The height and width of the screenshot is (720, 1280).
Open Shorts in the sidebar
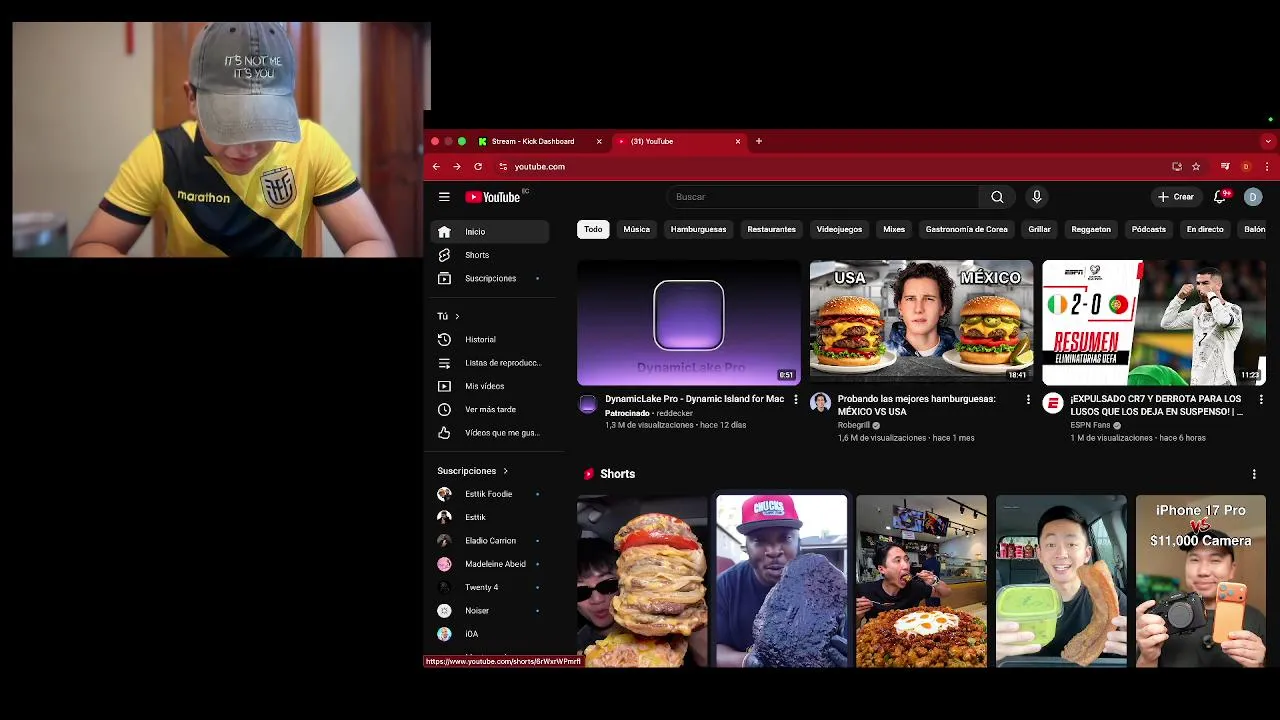(490, 255)
